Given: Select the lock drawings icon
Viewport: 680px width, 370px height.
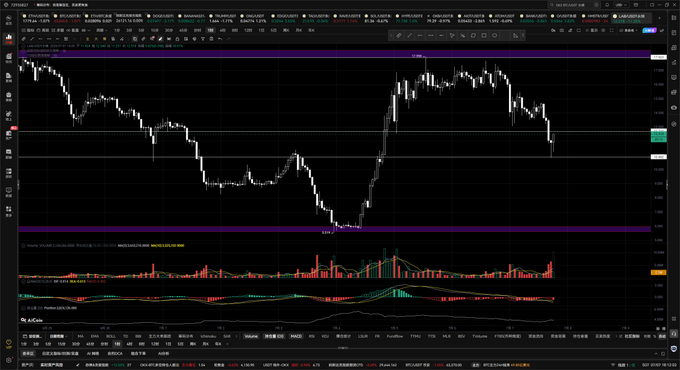Looking at the screenshot, I should (177, 39).
